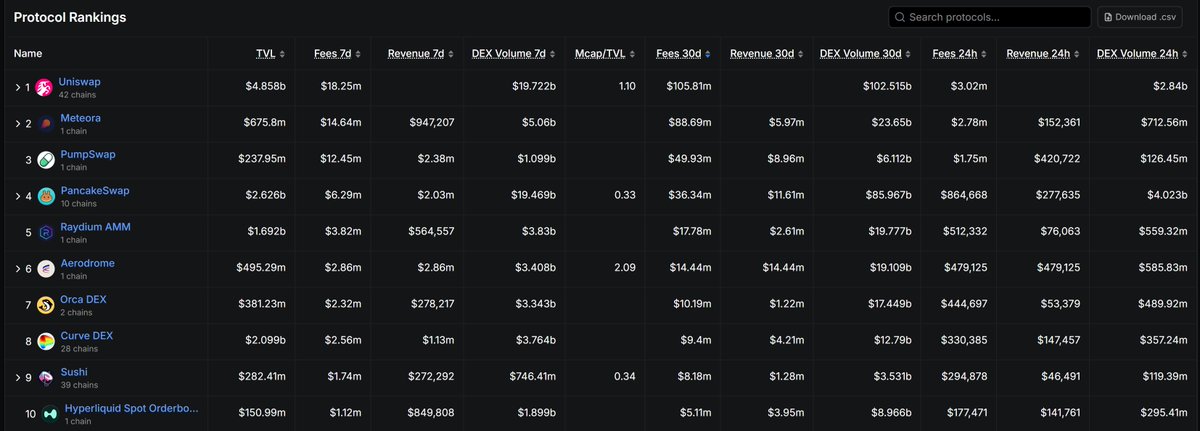Click the PancakeSwap protocol logo icon

(44, 197)
